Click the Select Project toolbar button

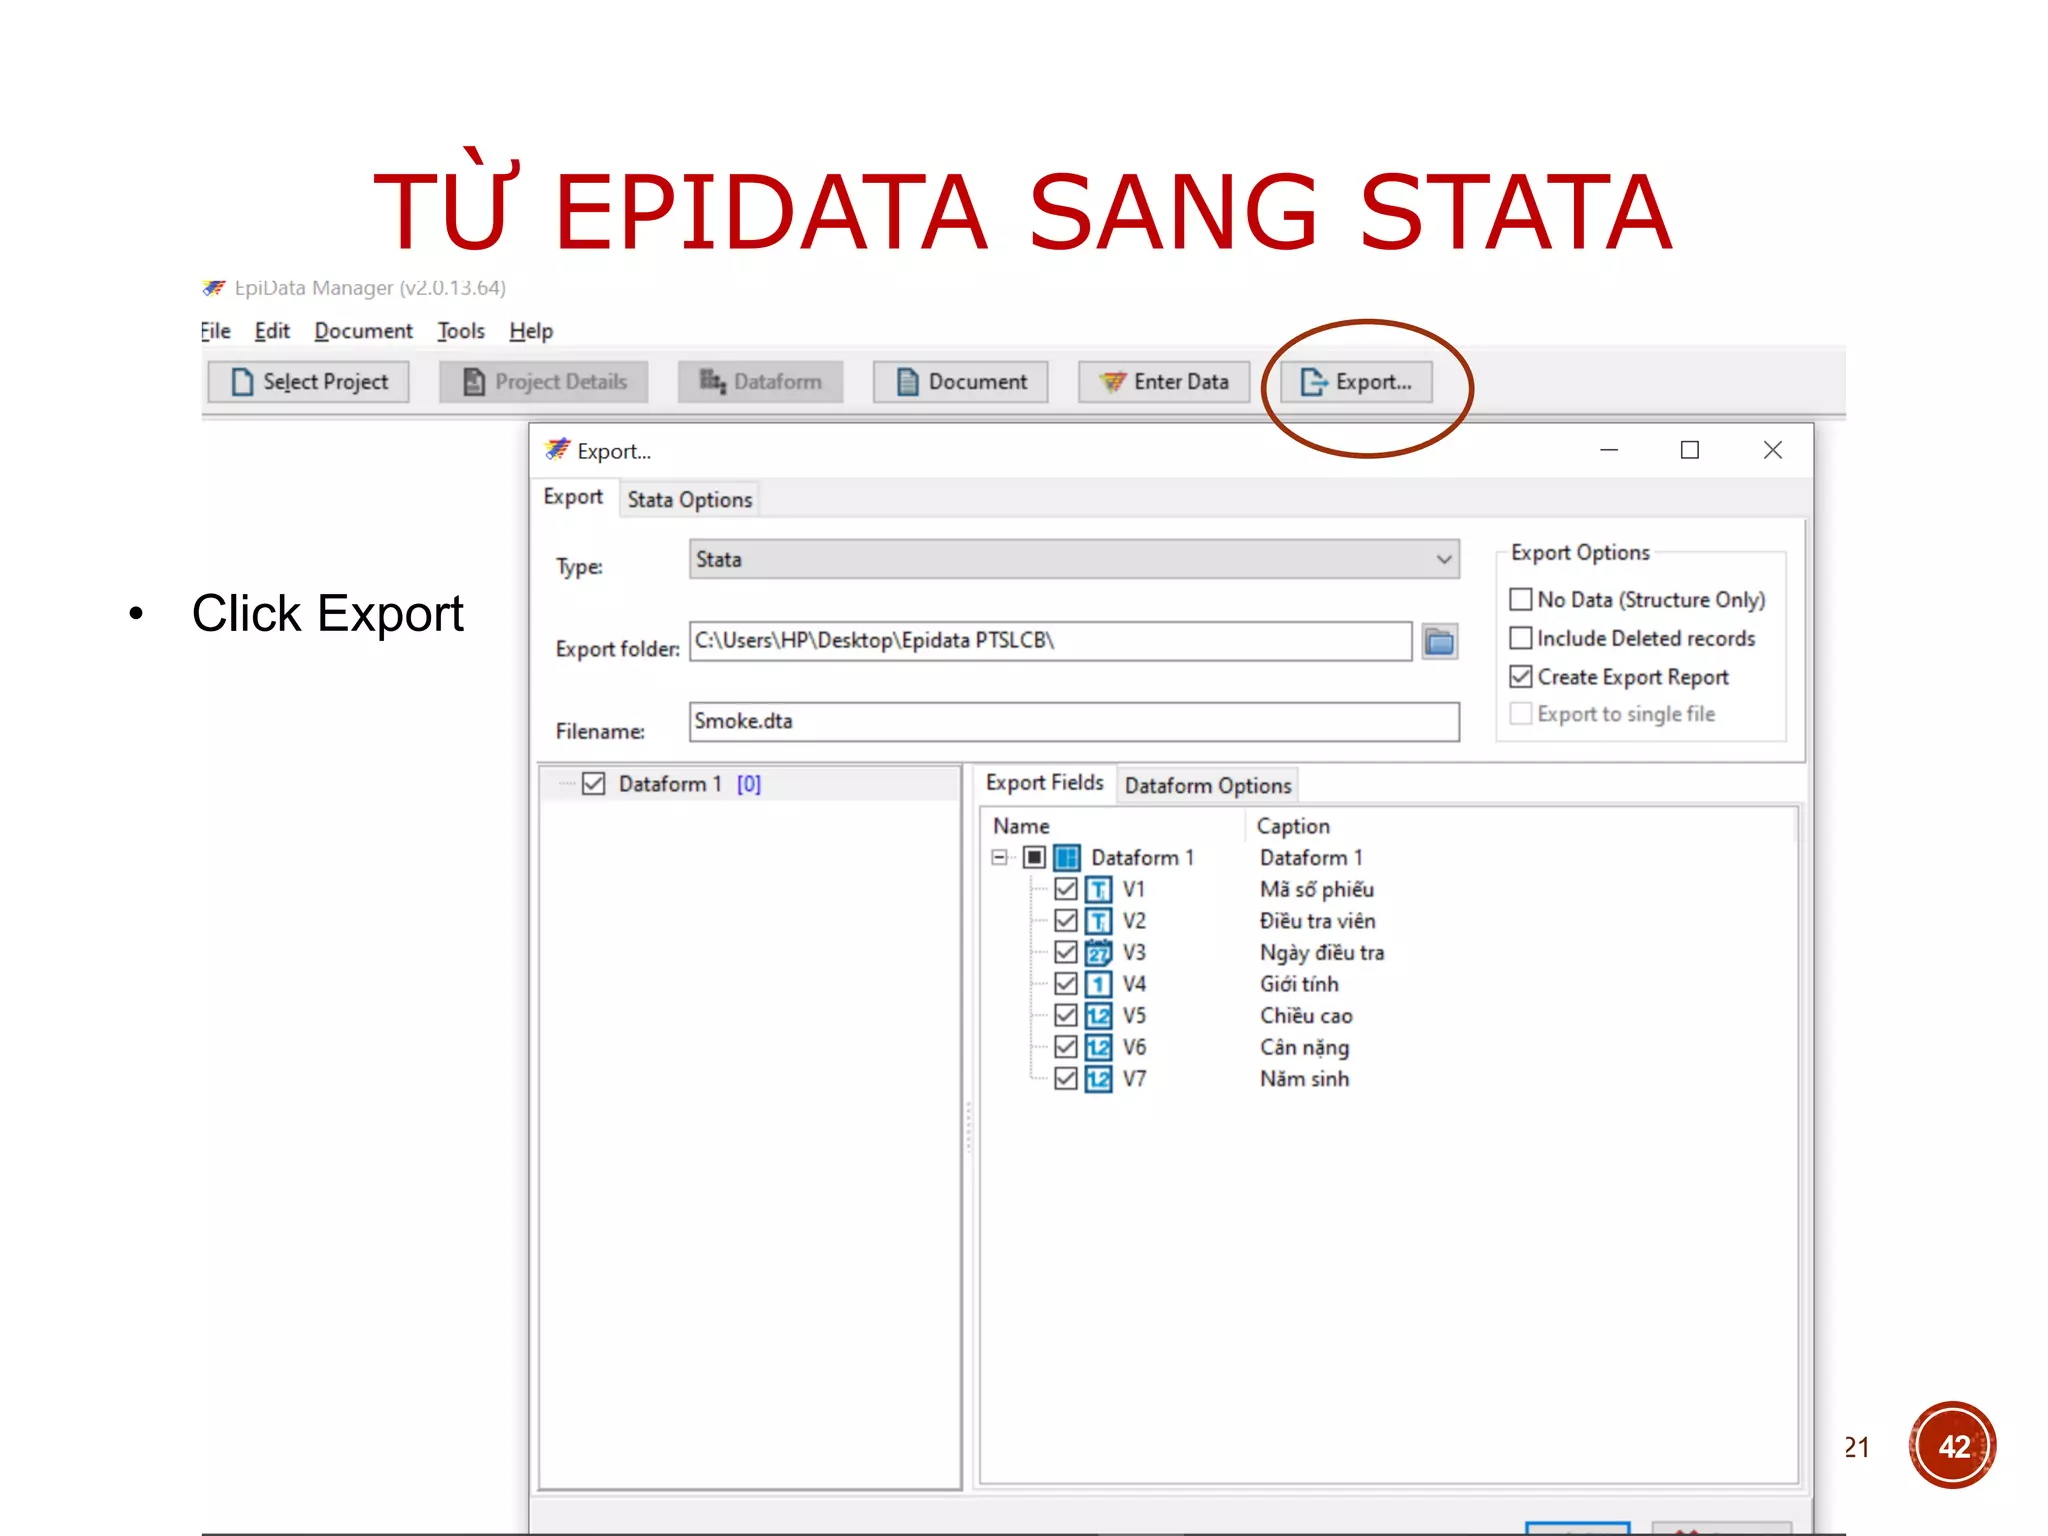coord(308,382)
